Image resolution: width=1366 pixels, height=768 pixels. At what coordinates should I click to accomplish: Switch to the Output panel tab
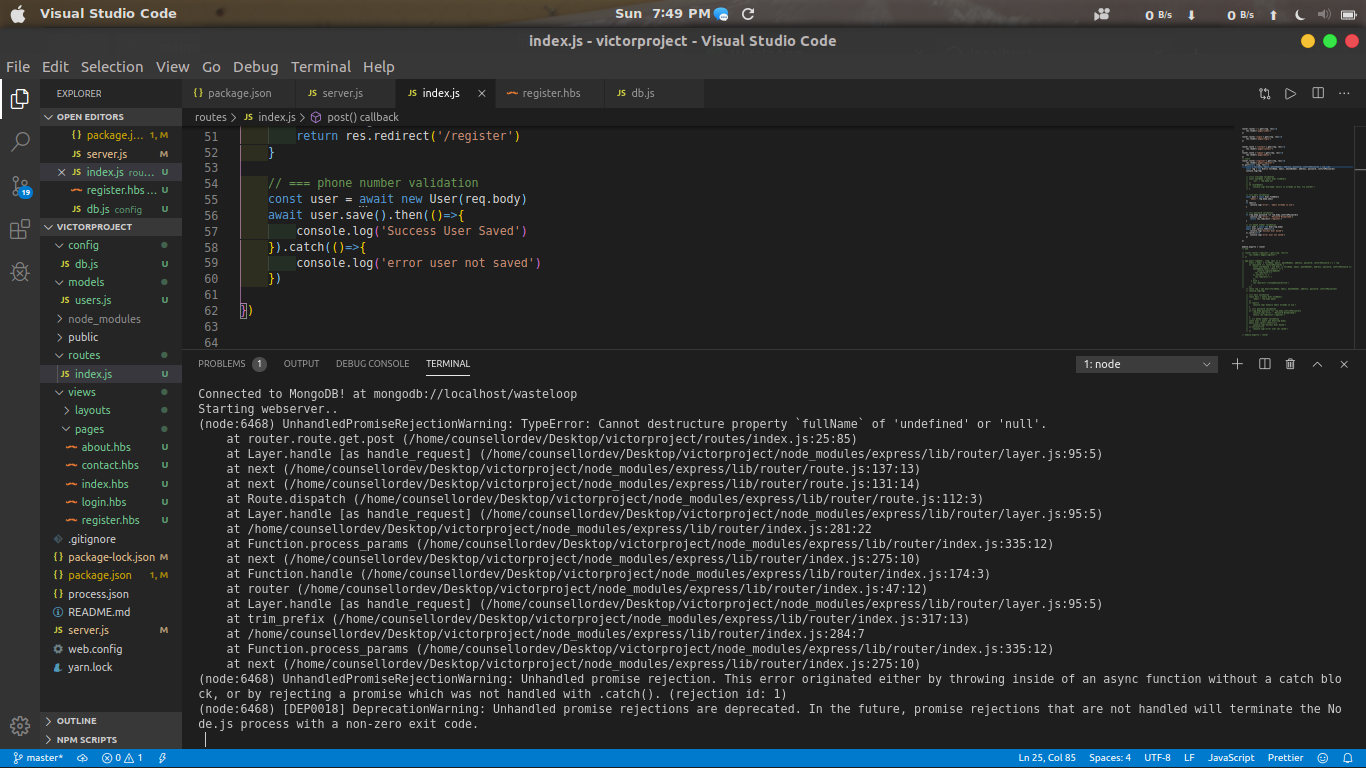[x=301, y=364]
